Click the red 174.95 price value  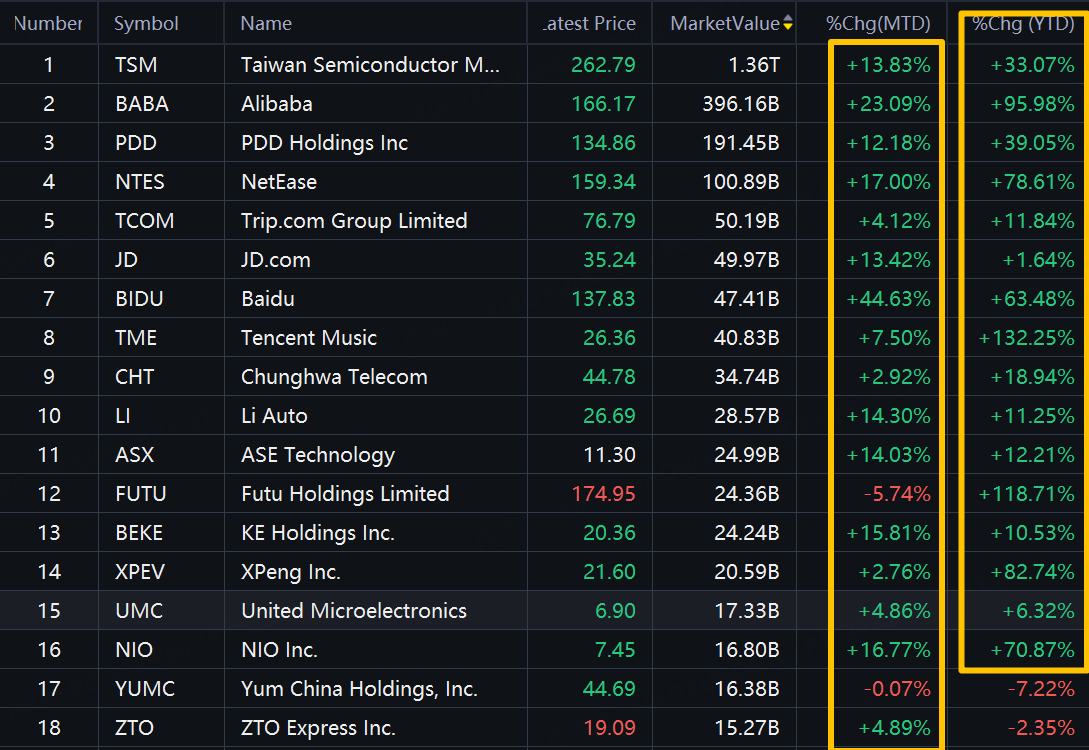click(x=603, y=493)
